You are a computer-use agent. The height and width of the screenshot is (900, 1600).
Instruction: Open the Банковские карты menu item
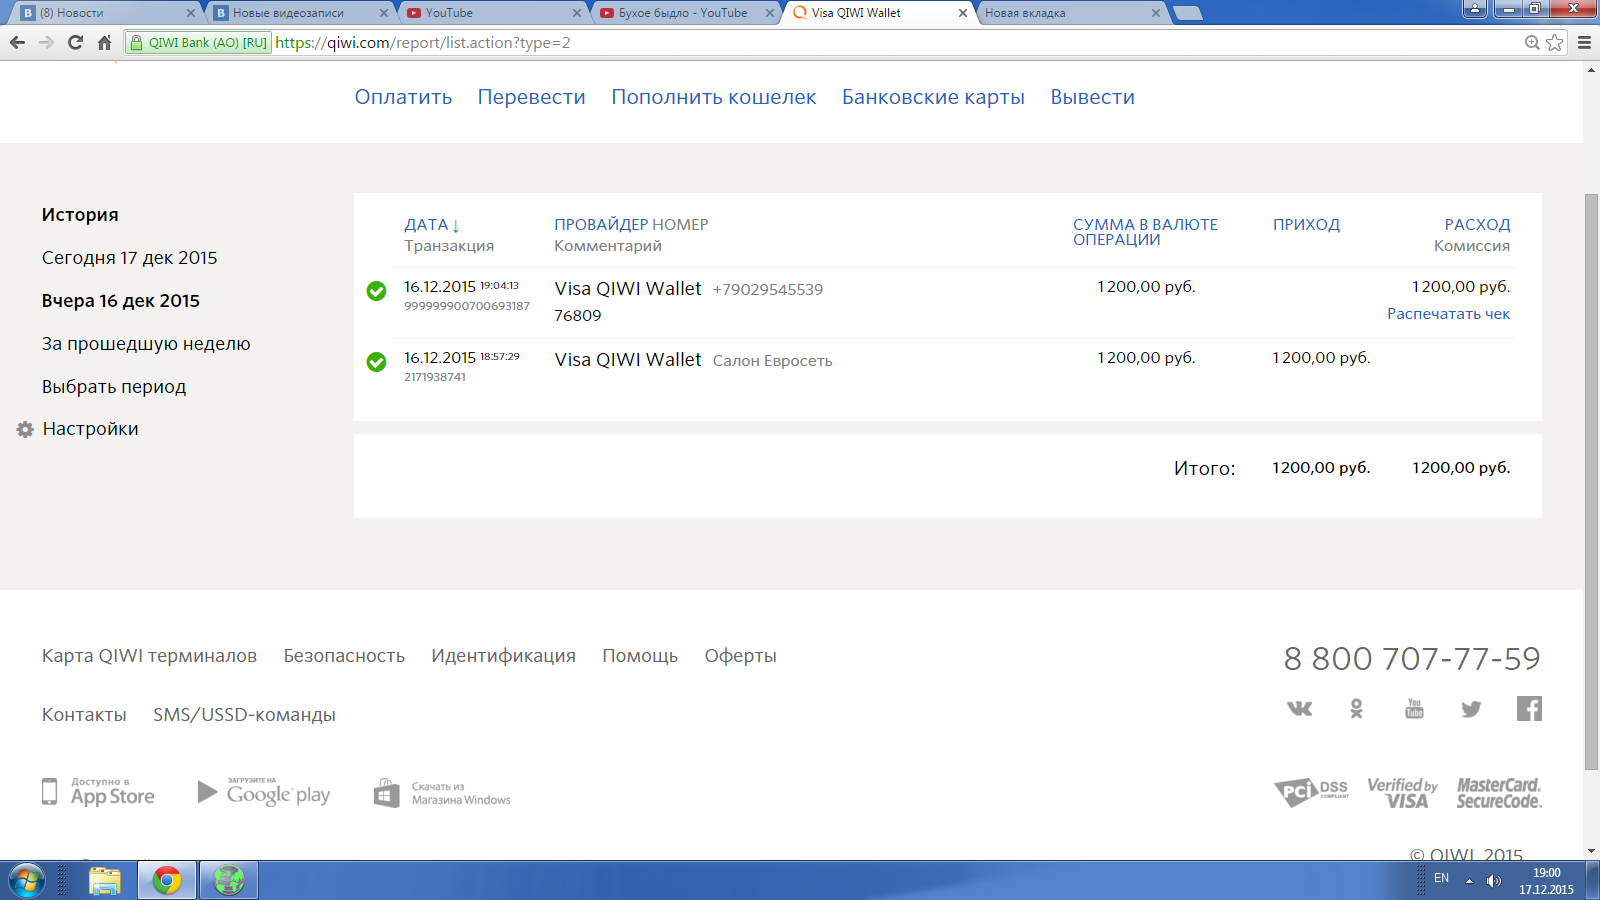[x=933, y=97]
